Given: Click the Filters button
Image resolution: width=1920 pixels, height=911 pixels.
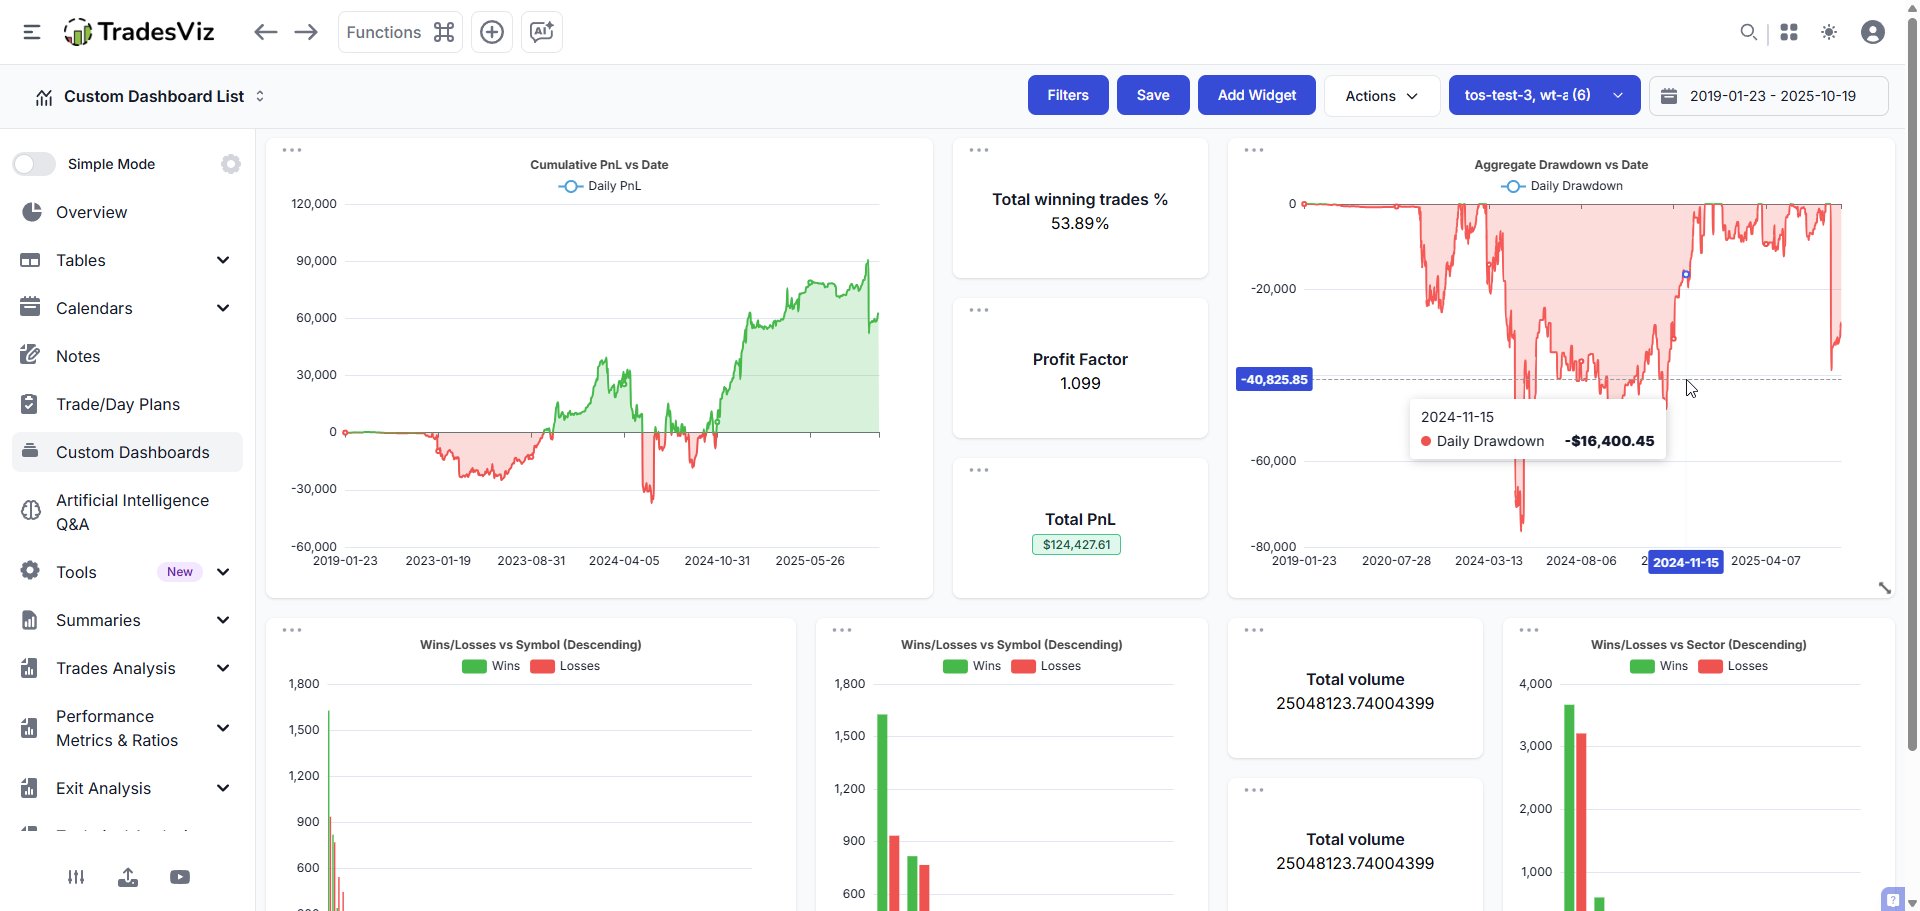Looking at the screenshot, I should 1068,96.
